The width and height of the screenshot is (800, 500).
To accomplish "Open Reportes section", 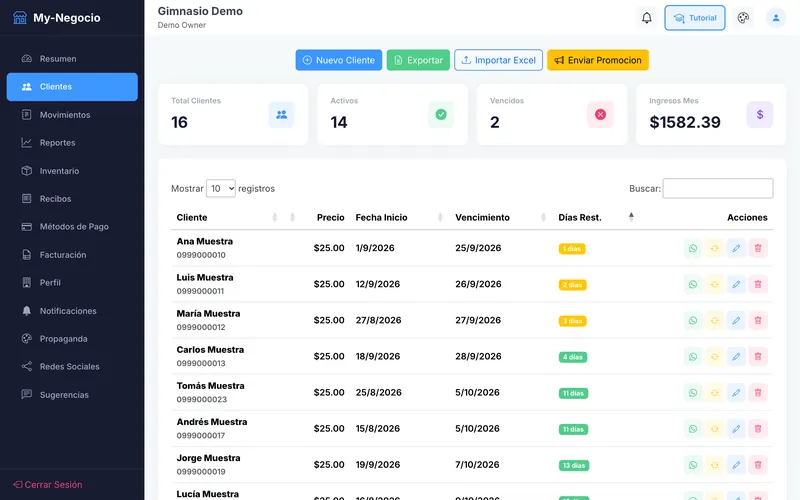I will 72,143.
